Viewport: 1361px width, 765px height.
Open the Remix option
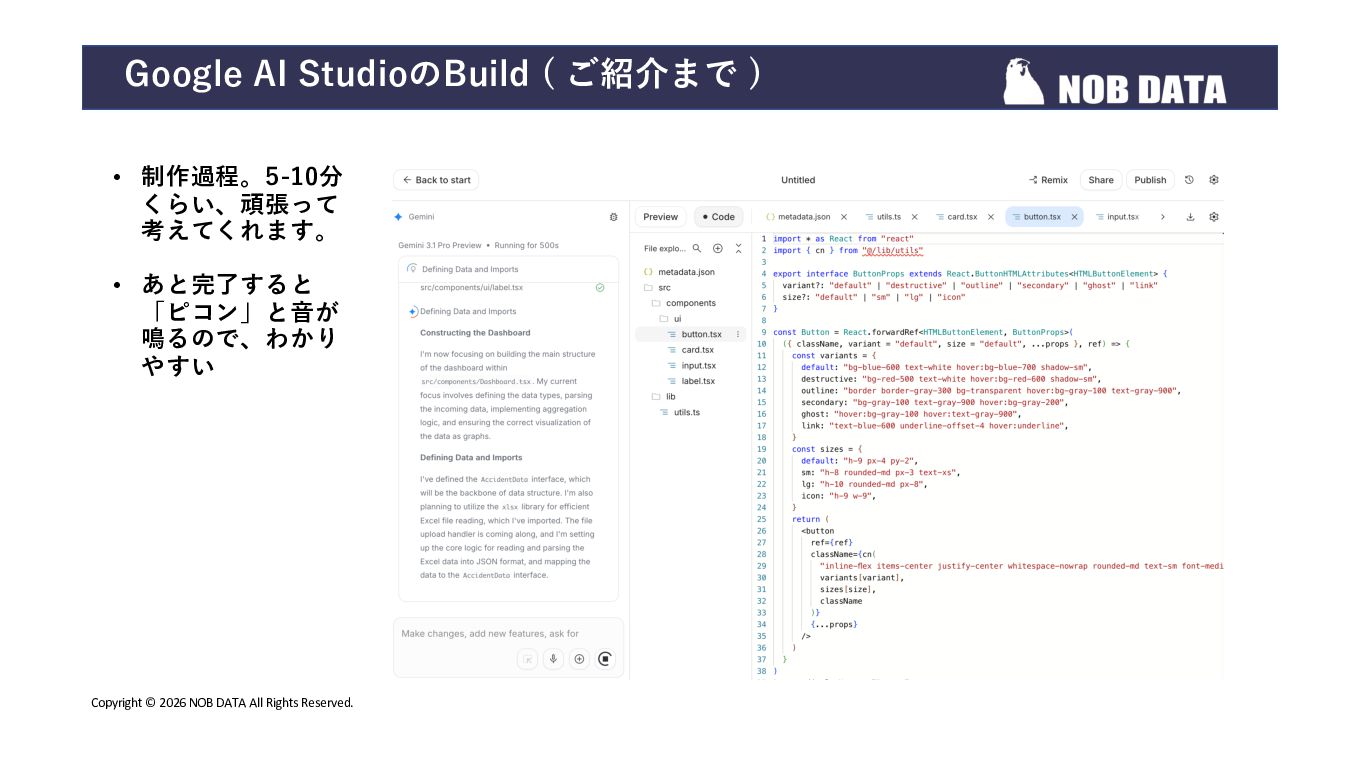click(1048, 180)
